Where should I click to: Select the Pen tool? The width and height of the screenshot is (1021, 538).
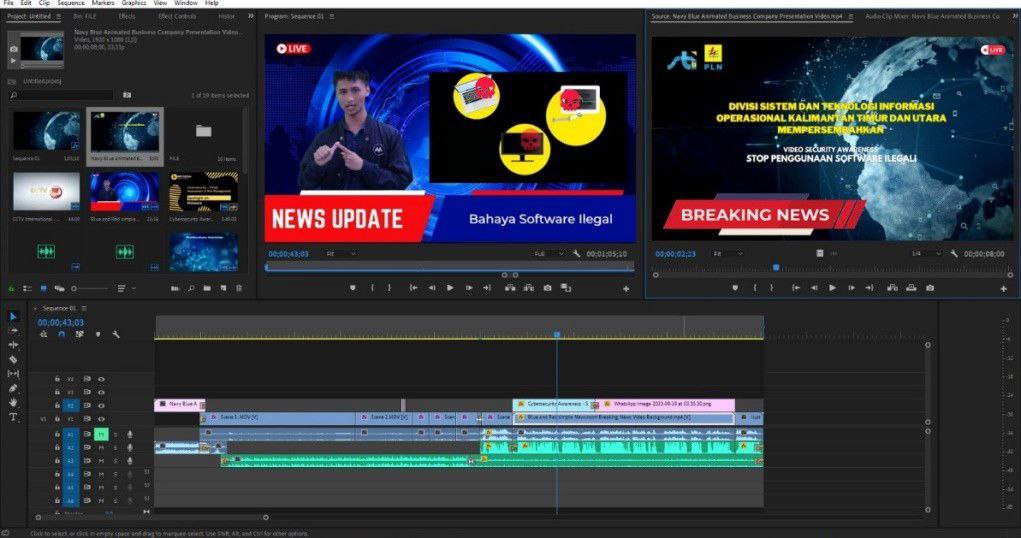click(13, 388)
